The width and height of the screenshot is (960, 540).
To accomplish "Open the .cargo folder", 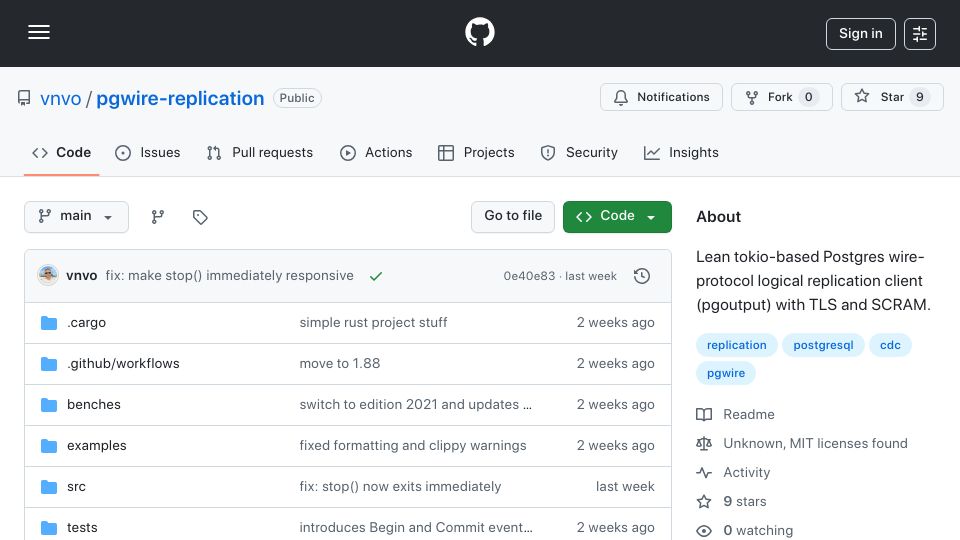I will 86,323.
